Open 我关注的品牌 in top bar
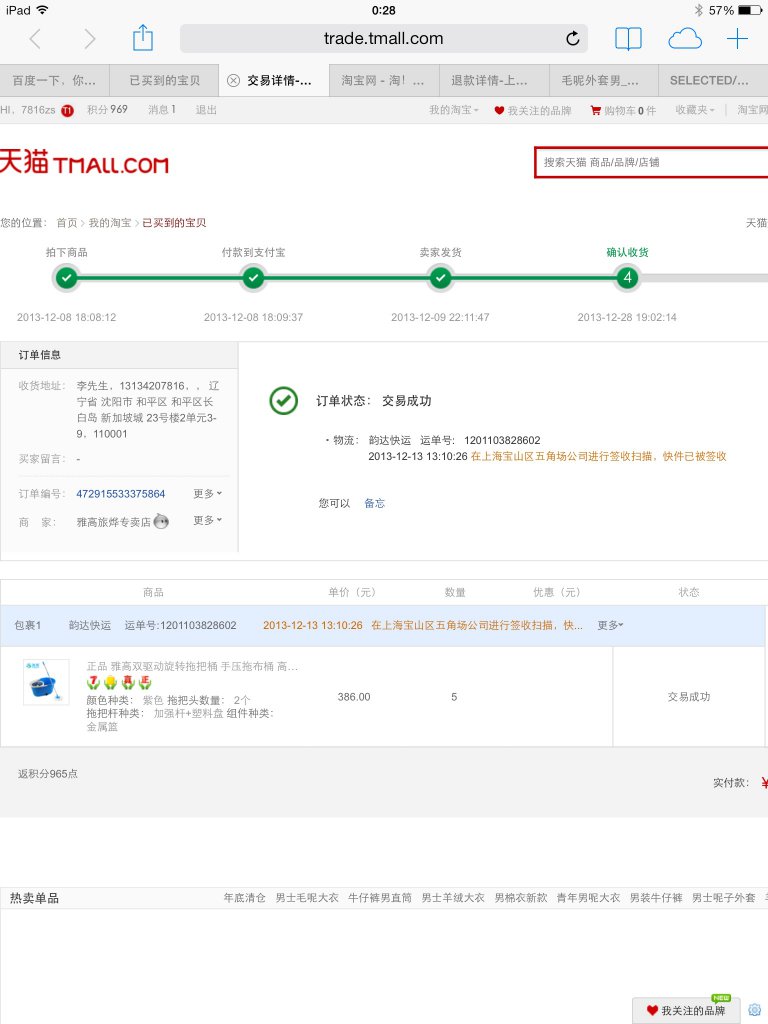This screenshot has width=768, height=1024. click(533, 110)
